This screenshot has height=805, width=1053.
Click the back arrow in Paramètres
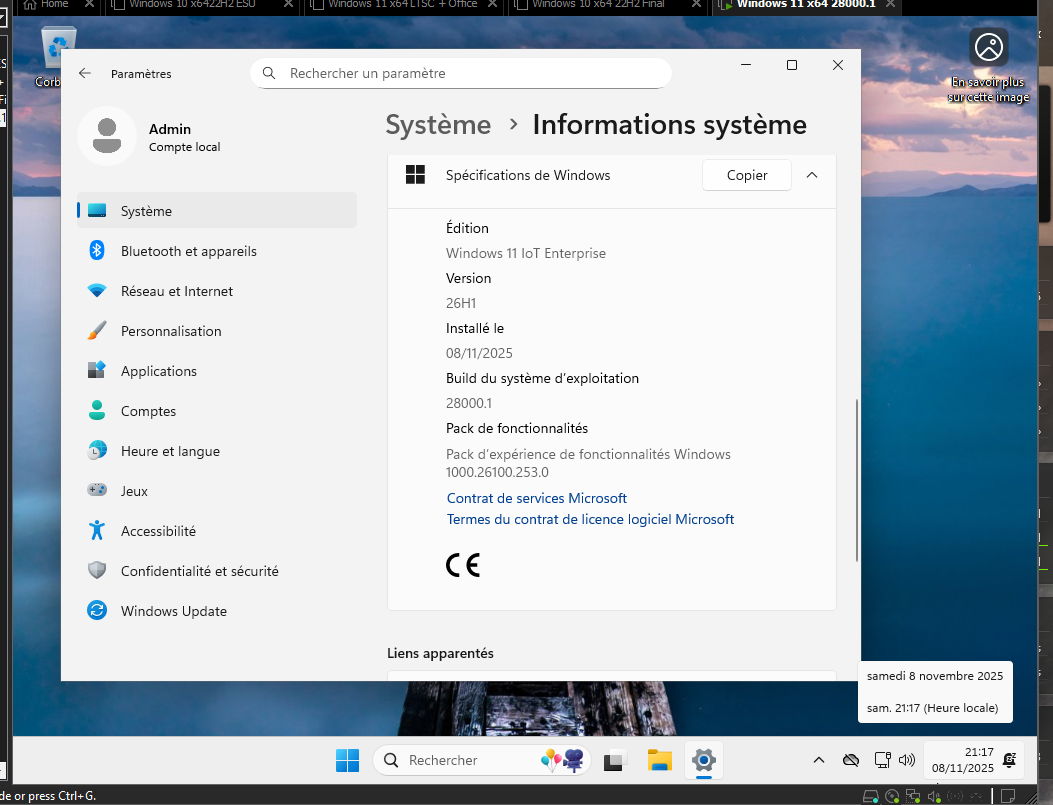85,73
